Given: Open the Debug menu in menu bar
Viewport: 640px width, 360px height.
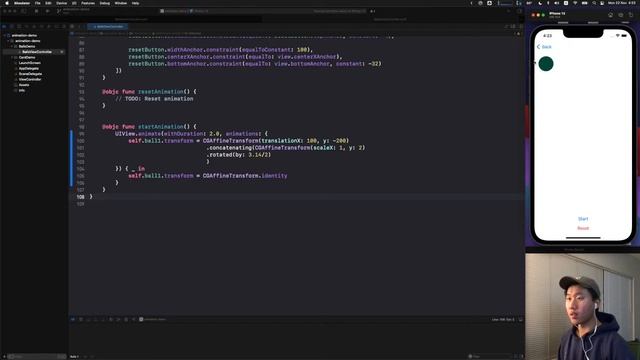Looking at the screenshot, I should coord(105,3).
